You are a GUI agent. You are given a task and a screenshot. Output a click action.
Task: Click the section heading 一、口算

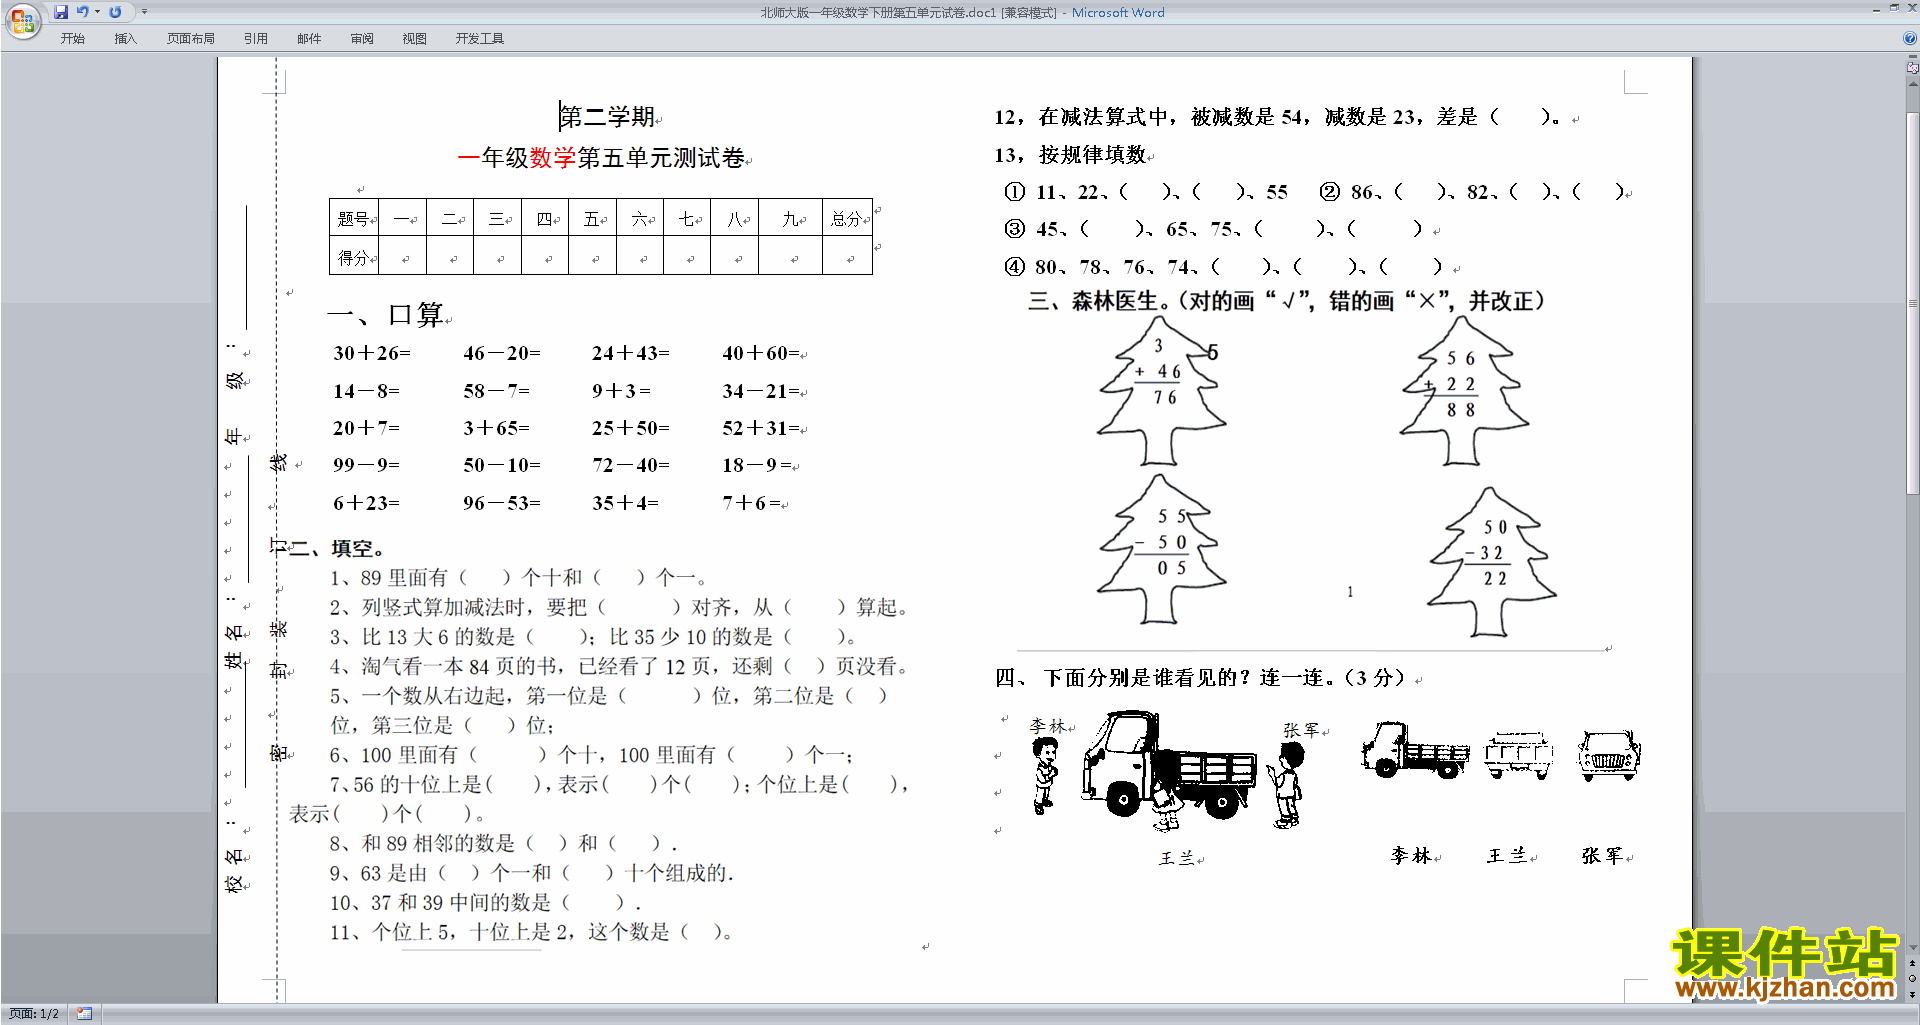(x=386, y=316)
